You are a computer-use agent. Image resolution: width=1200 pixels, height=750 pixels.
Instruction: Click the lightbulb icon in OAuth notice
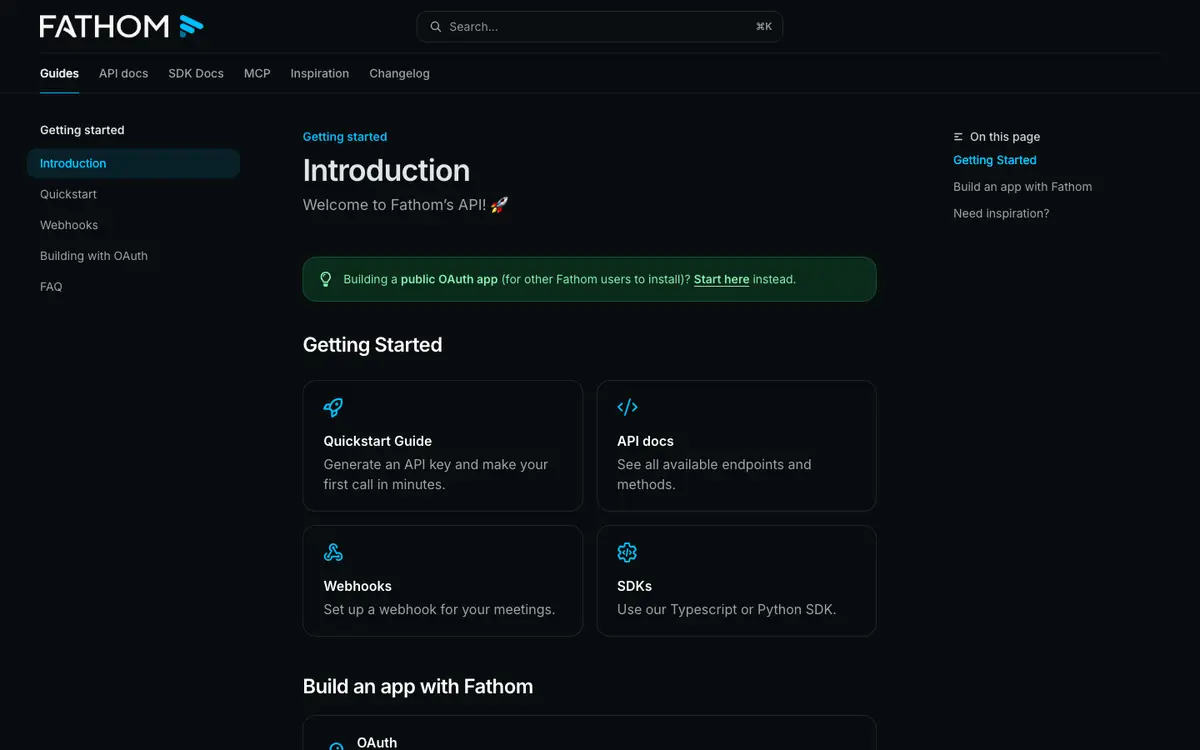click(325, 279)
